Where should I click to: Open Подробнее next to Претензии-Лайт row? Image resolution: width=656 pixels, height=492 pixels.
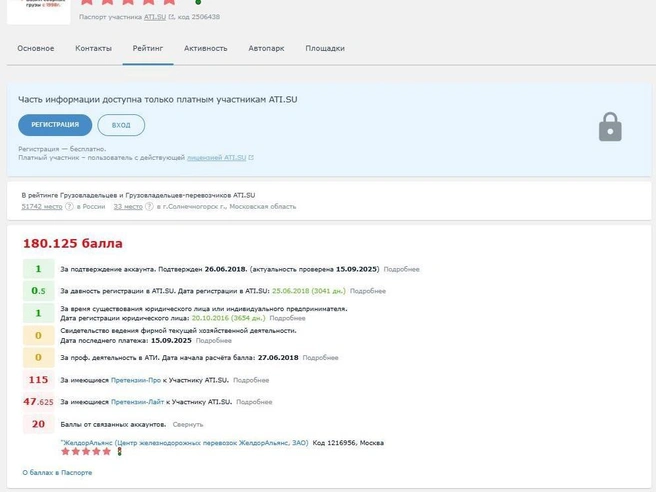click(x=254, y=402)
